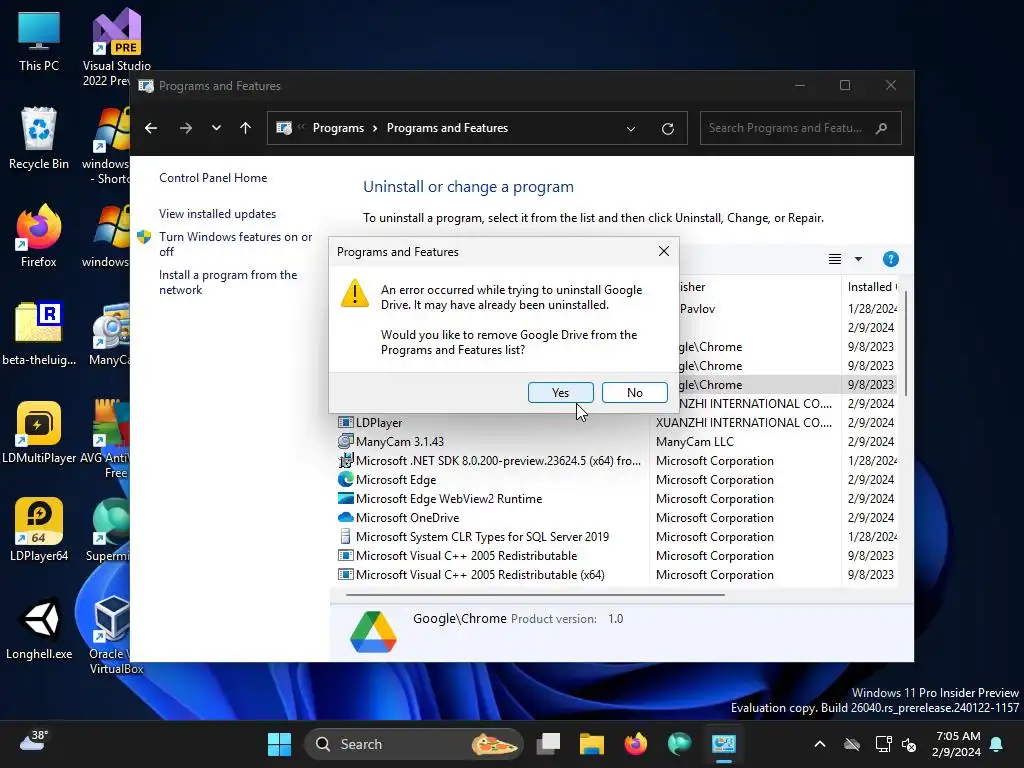Click Control Panel taskbar icon
The width and height of the screenshot is (1024, 768).
(x=724, y=744)
